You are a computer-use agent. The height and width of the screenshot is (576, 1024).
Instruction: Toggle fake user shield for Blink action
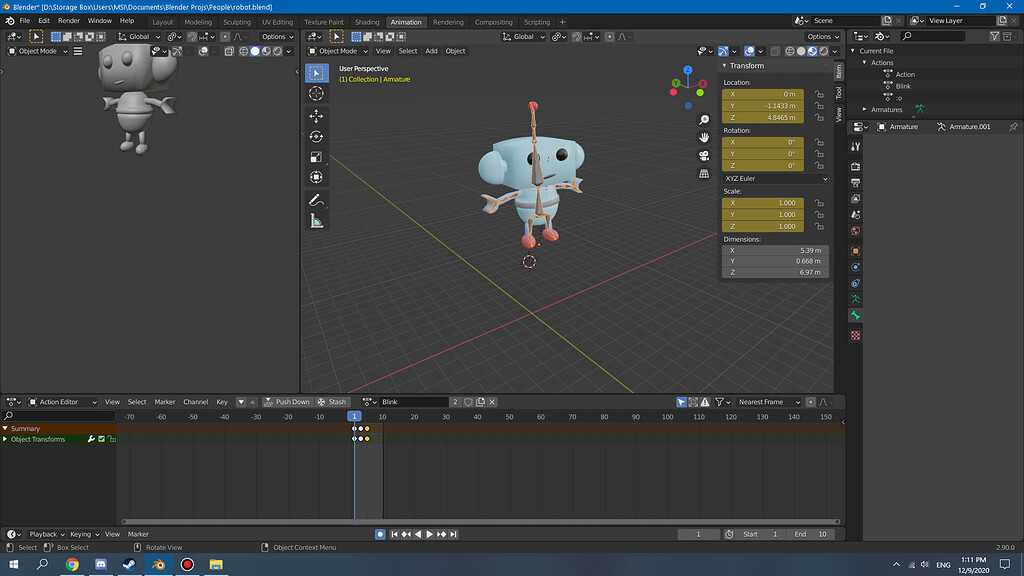point(468,402)
